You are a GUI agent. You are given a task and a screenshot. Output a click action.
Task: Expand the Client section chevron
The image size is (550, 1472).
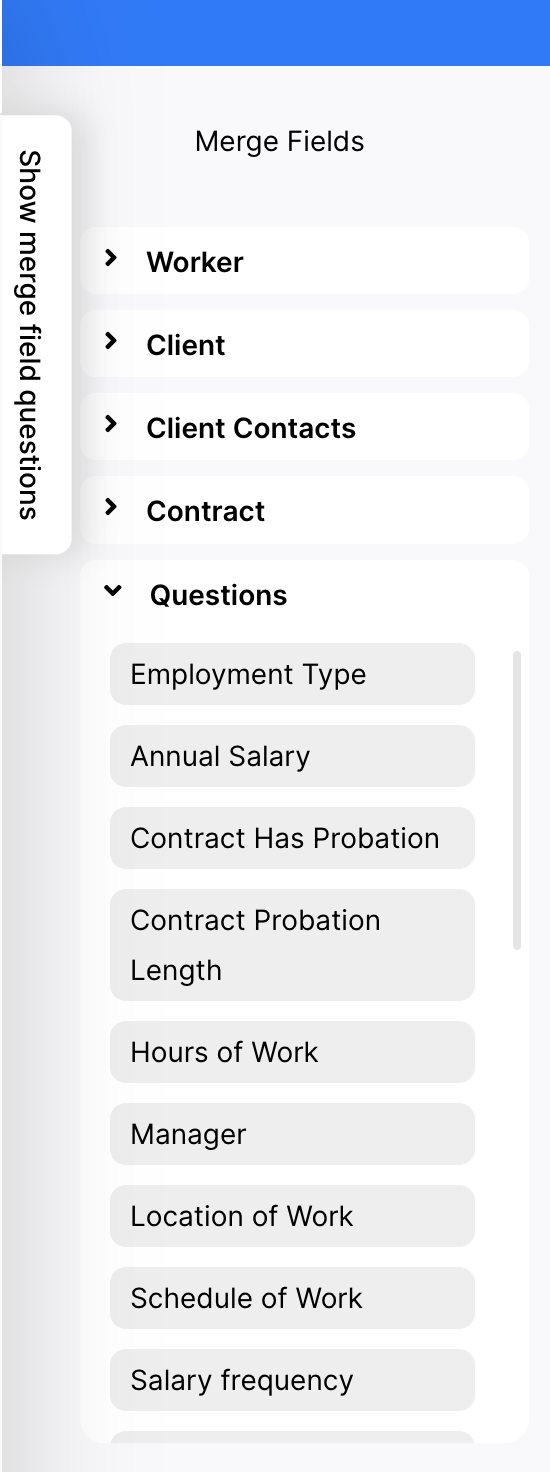pyautogui.click(x=111, y=341)
